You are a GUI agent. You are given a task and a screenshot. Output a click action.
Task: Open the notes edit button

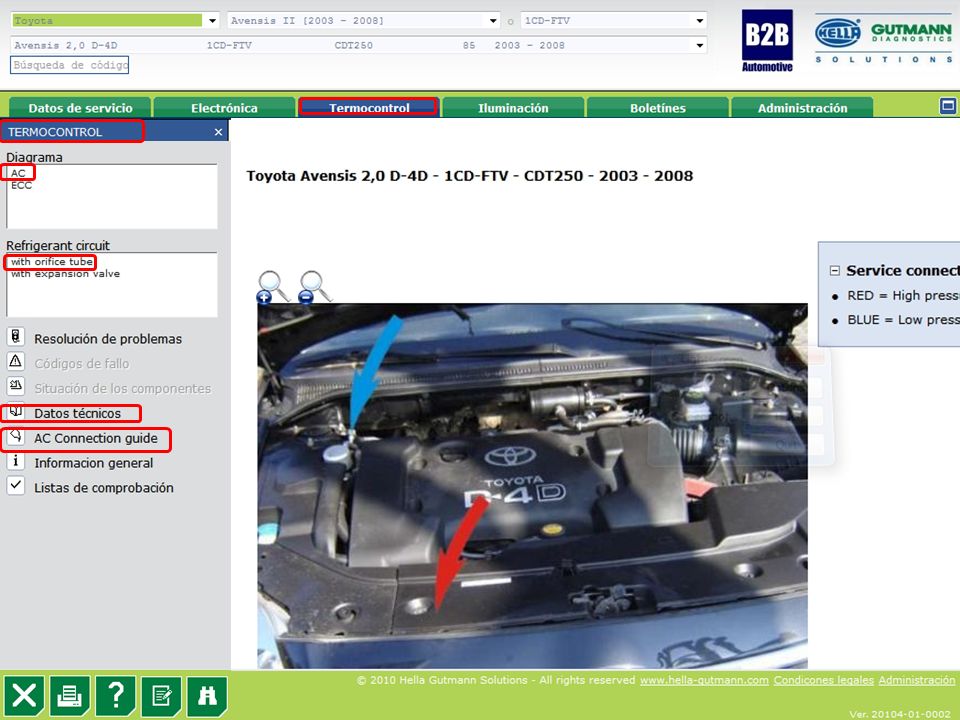161,696
